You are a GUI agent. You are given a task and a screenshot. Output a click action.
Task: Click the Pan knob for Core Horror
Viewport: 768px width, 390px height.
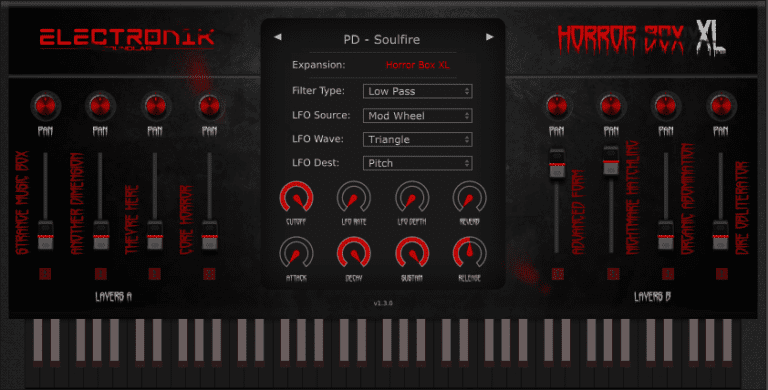tap(210, 105)
